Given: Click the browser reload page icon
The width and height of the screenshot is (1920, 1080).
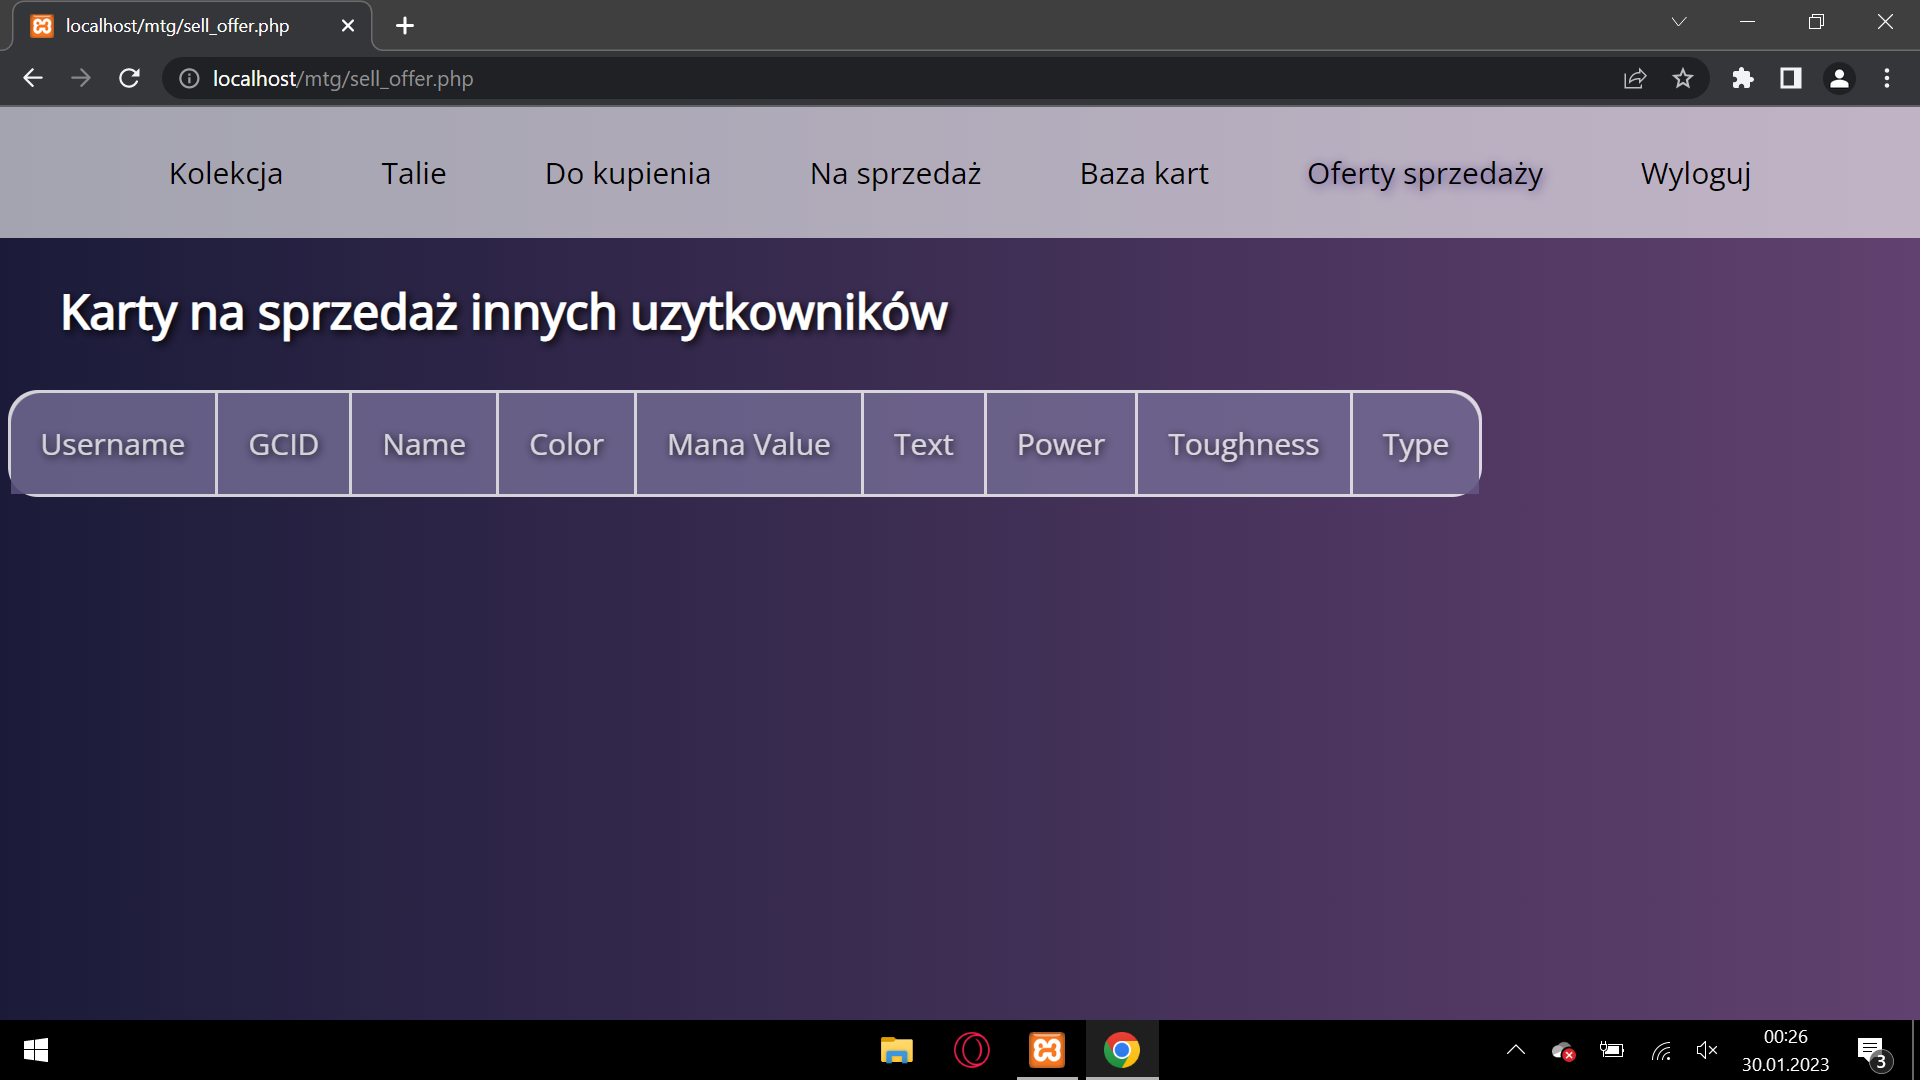Looking at the screenshot, I should click(x=129, y=78).
